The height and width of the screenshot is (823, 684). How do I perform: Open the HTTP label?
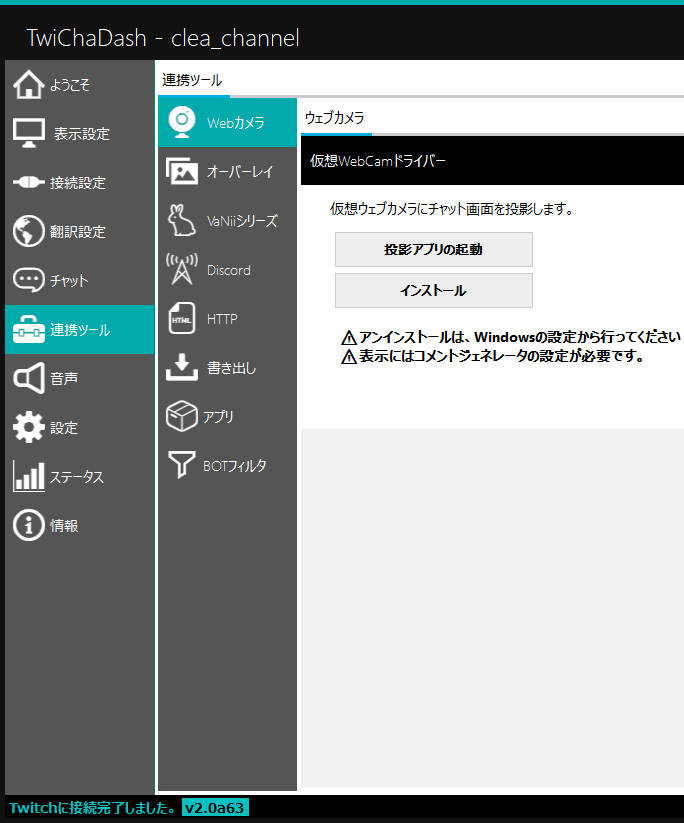pyautogui.click(x=222, y=319)
